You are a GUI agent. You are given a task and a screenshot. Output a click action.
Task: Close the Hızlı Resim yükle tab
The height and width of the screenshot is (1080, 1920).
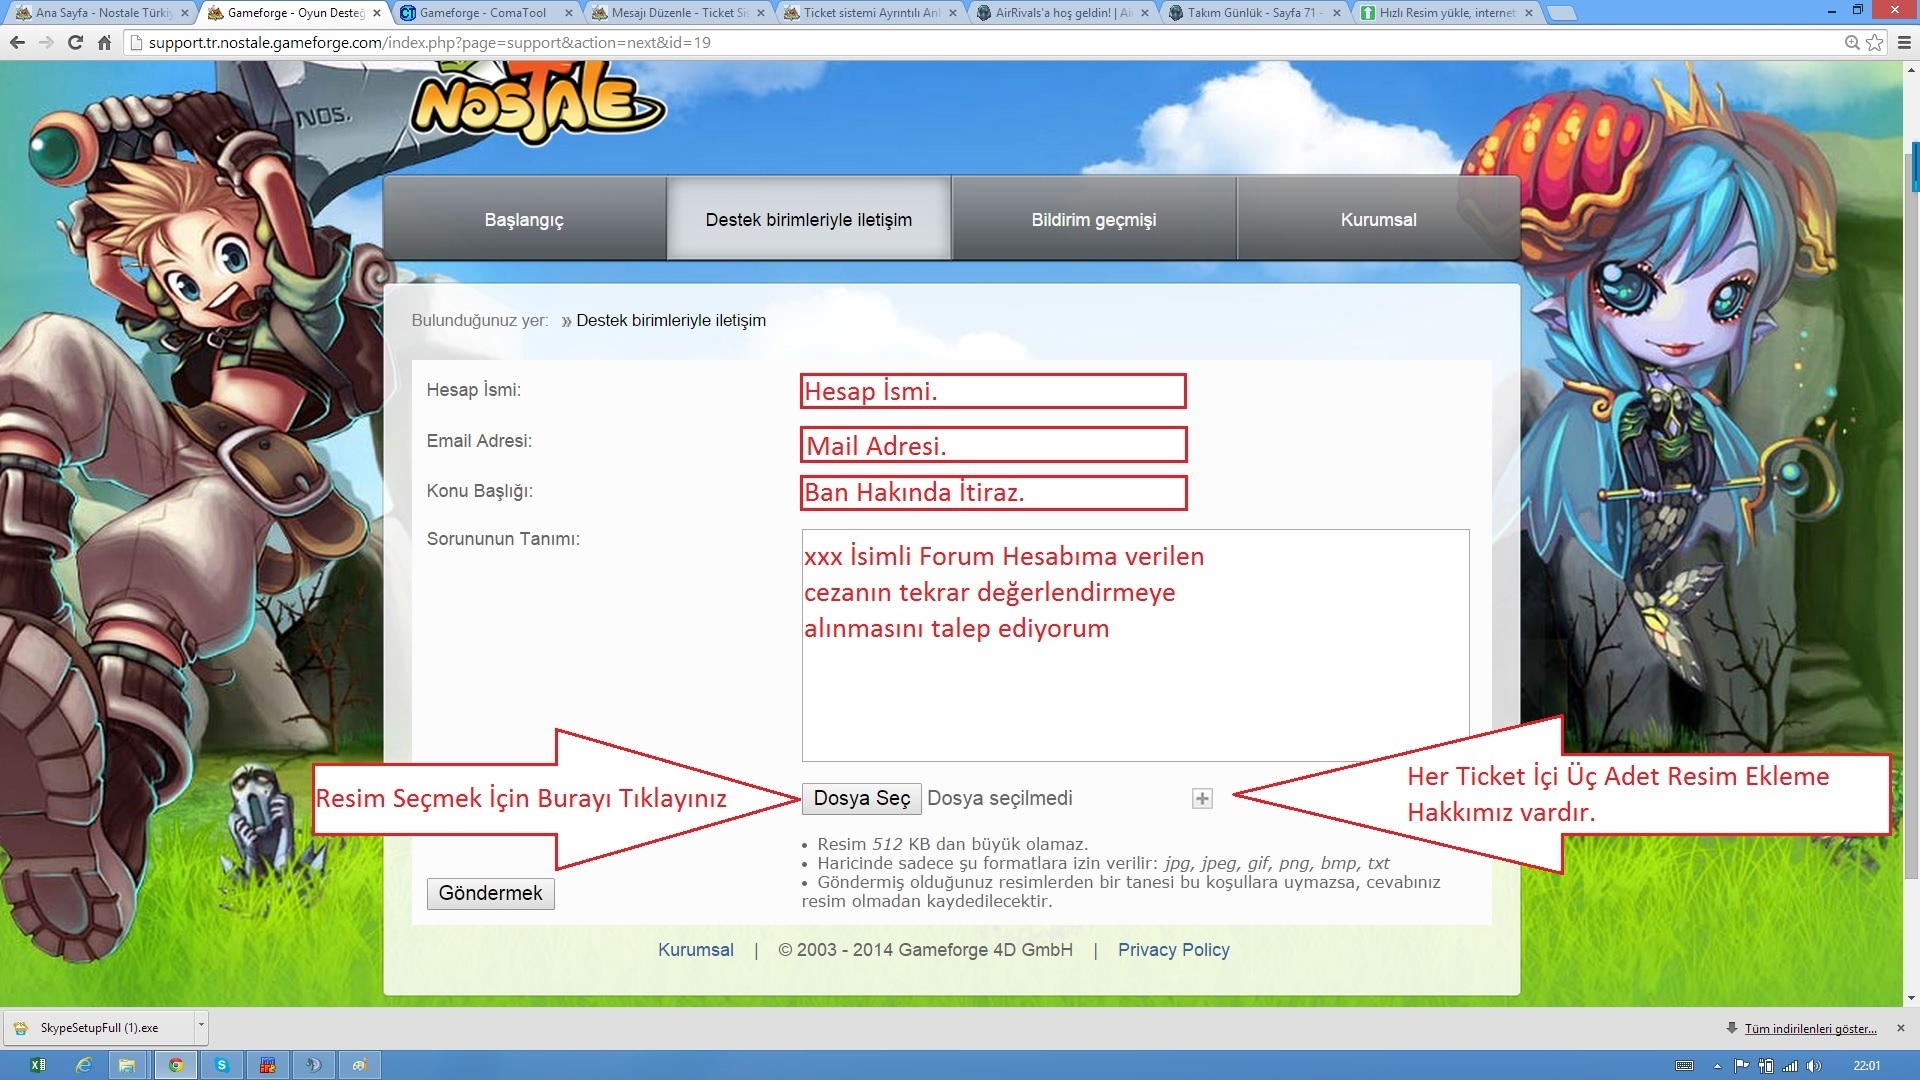1528,13
